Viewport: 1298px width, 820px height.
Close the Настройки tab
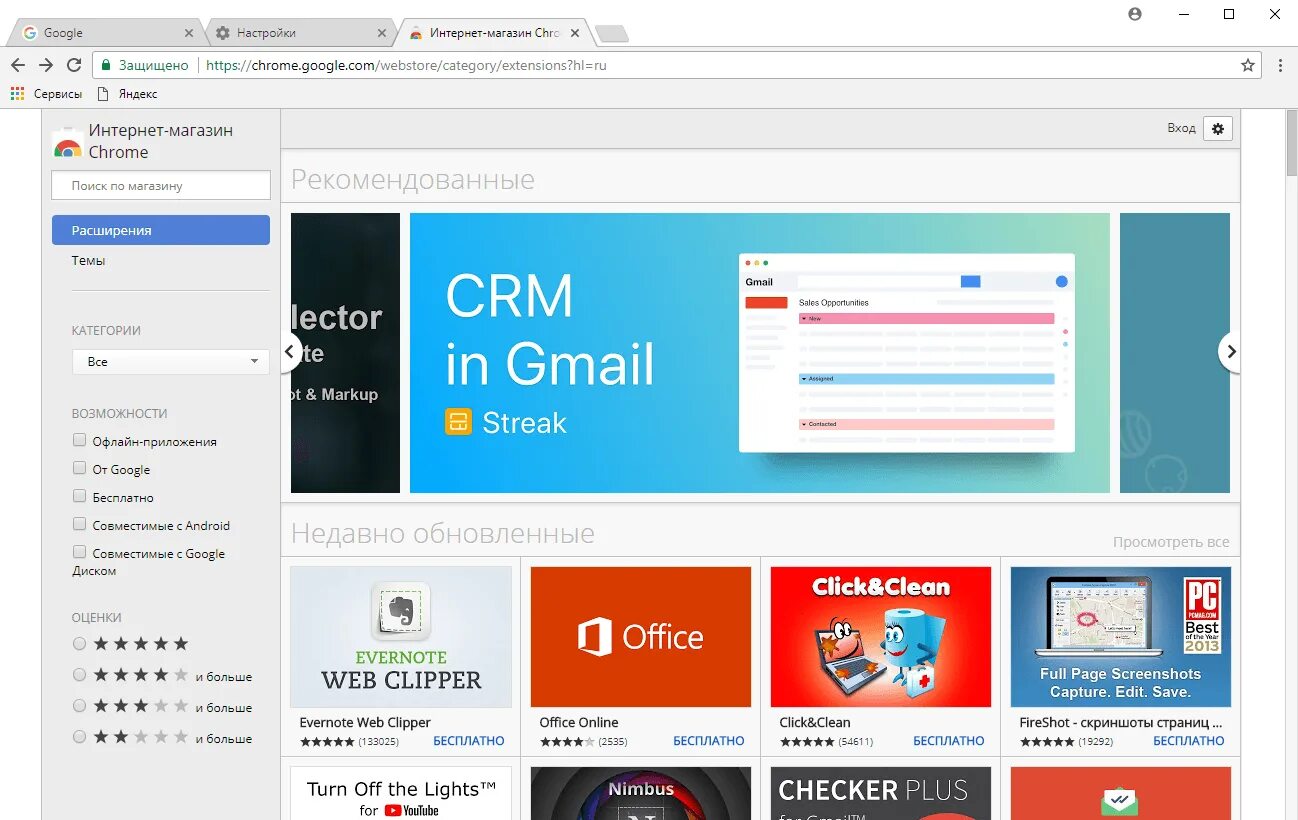pyautogui.click(x=381, y=33)
